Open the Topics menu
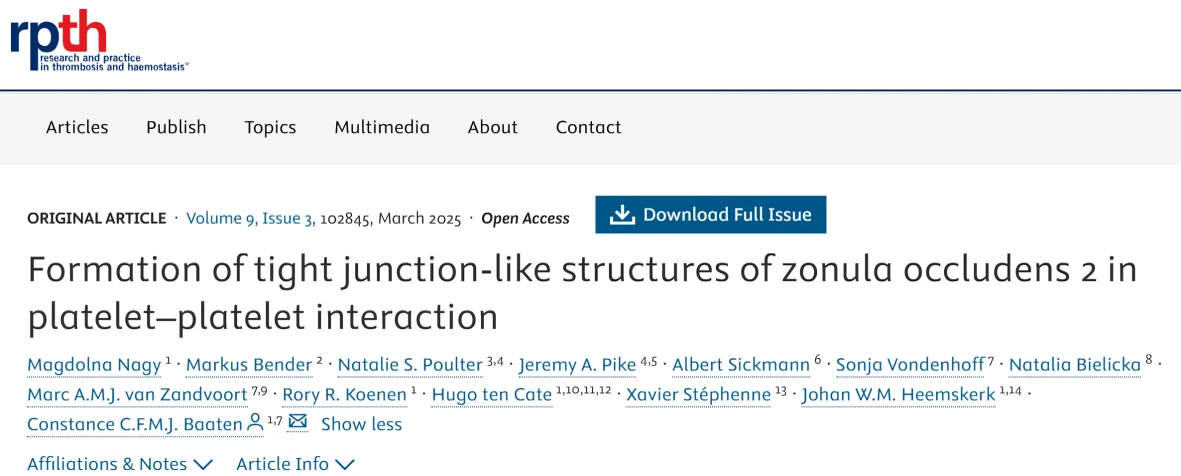 point(270,127)
